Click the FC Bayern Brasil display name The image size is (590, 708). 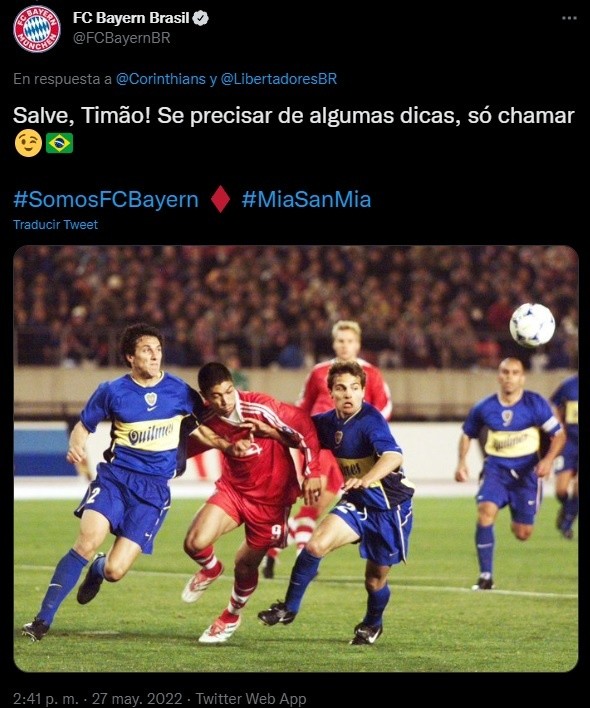[x=131, y=18]
